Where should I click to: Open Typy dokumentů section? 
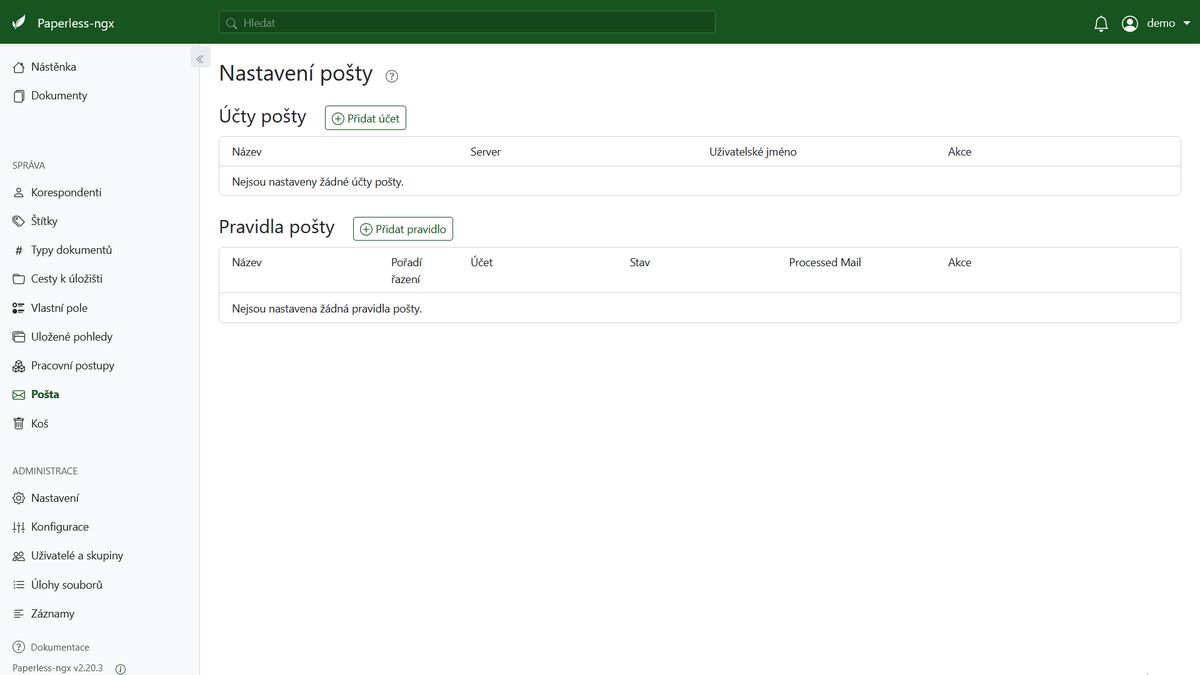coord(71,250)
